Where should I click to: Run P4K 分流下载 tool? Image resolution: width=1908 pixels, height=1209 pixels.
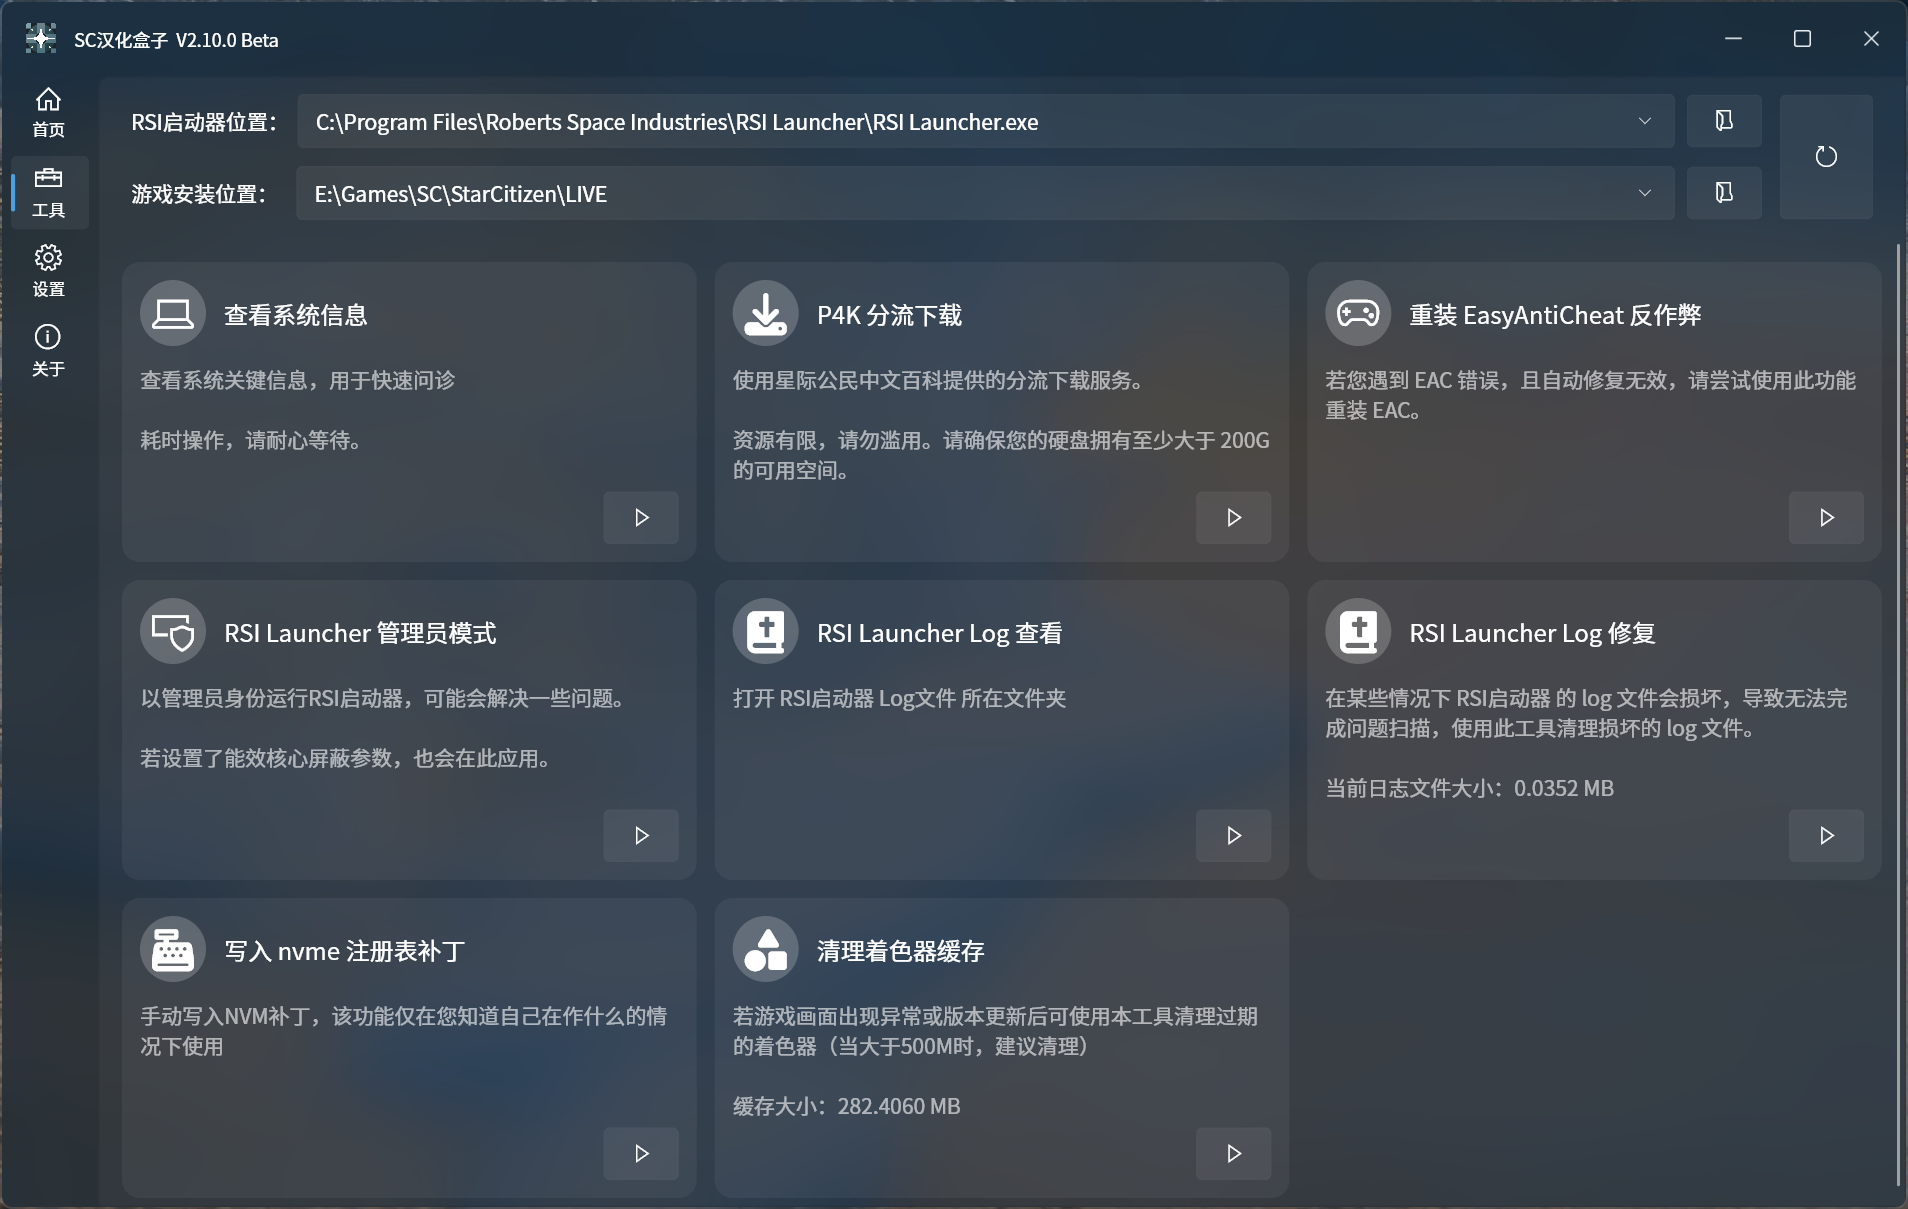pyautogui.click(x=1234, y=518)
